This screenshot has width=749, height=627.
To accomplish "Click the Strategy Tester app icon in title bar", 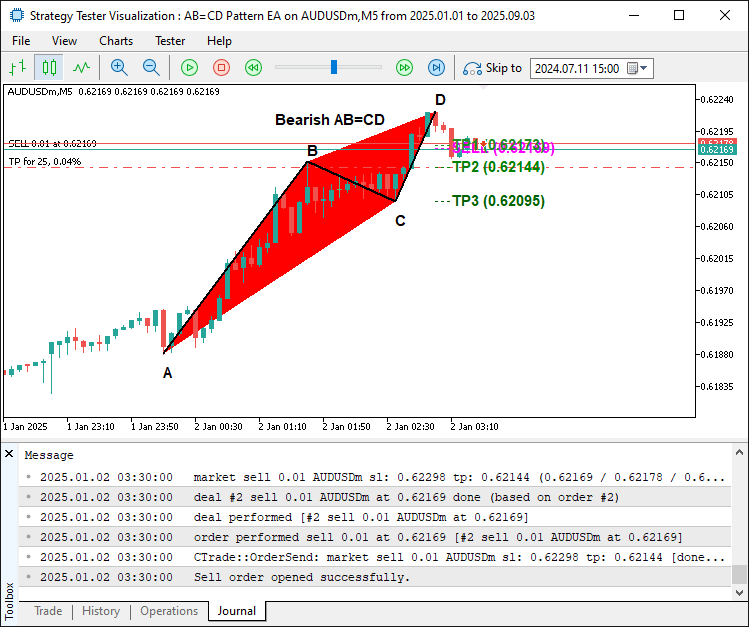I will pyautogui.click(x=16, y=15).
